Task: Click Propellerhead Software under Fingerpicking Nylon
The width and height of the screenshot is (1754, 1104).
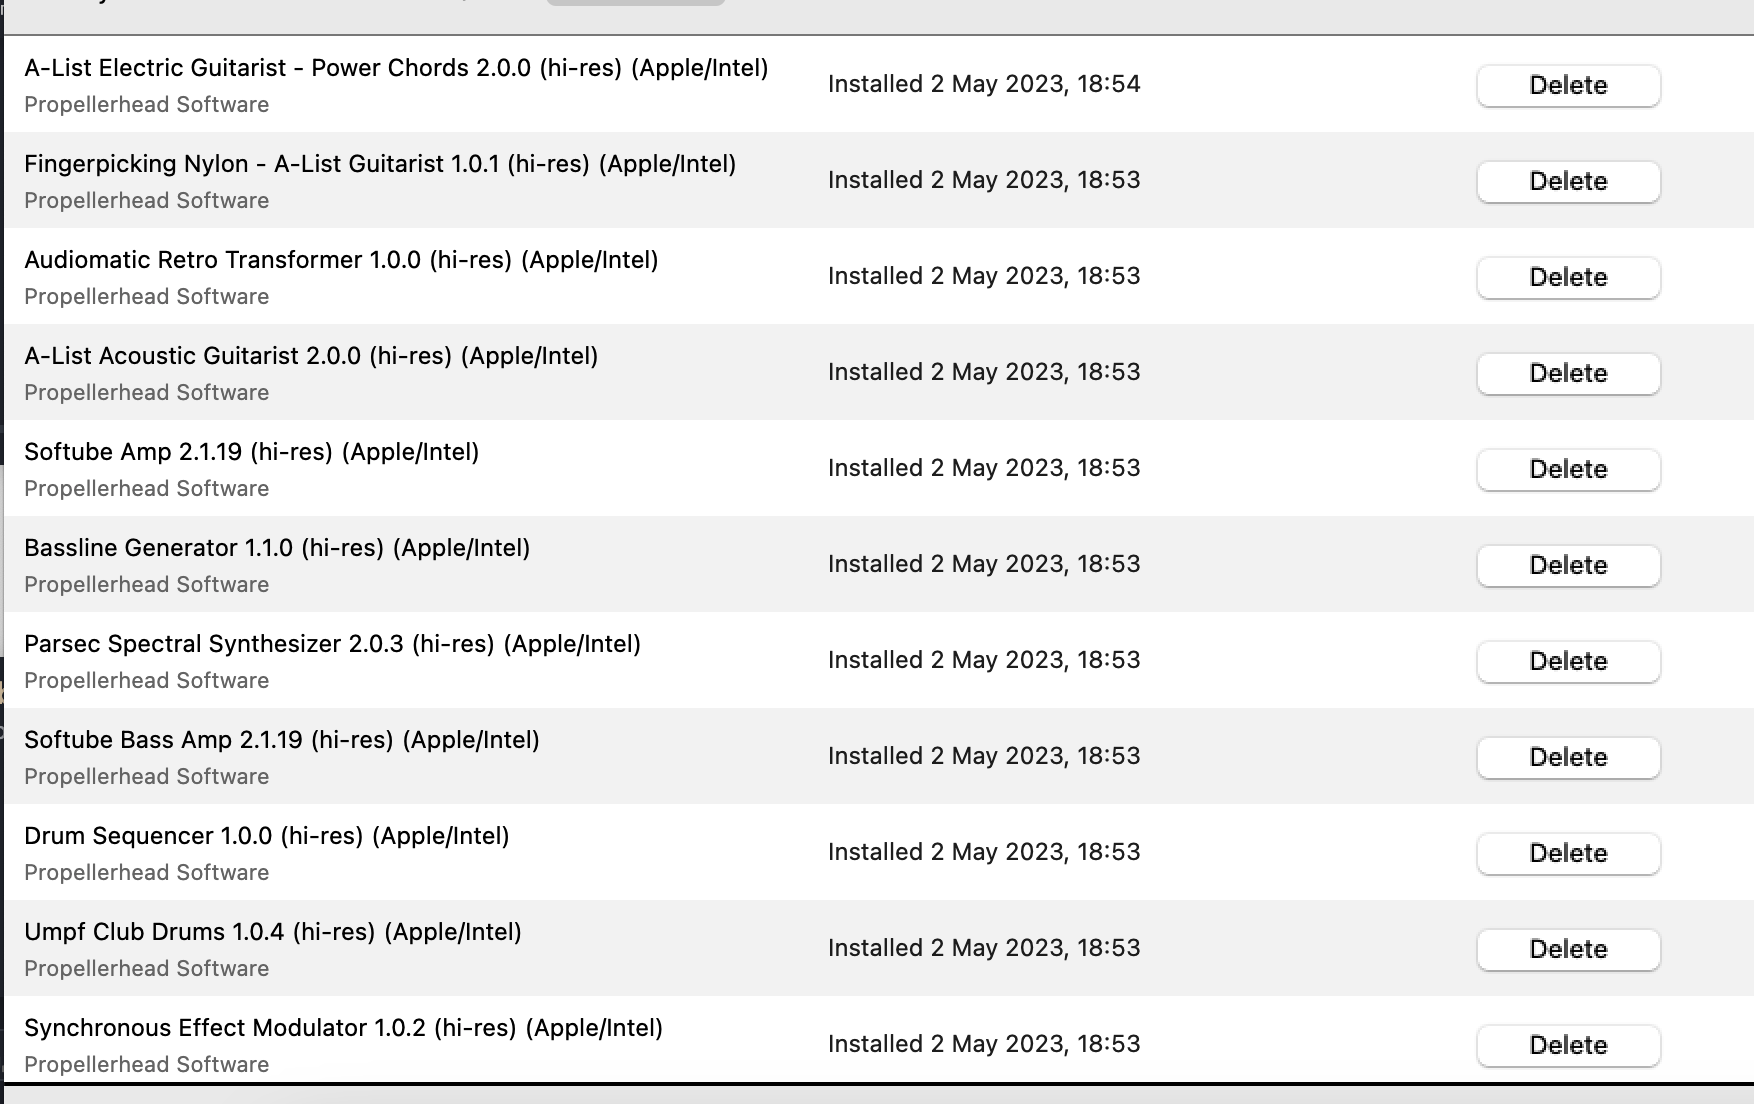Action: (x=147, y=201)
